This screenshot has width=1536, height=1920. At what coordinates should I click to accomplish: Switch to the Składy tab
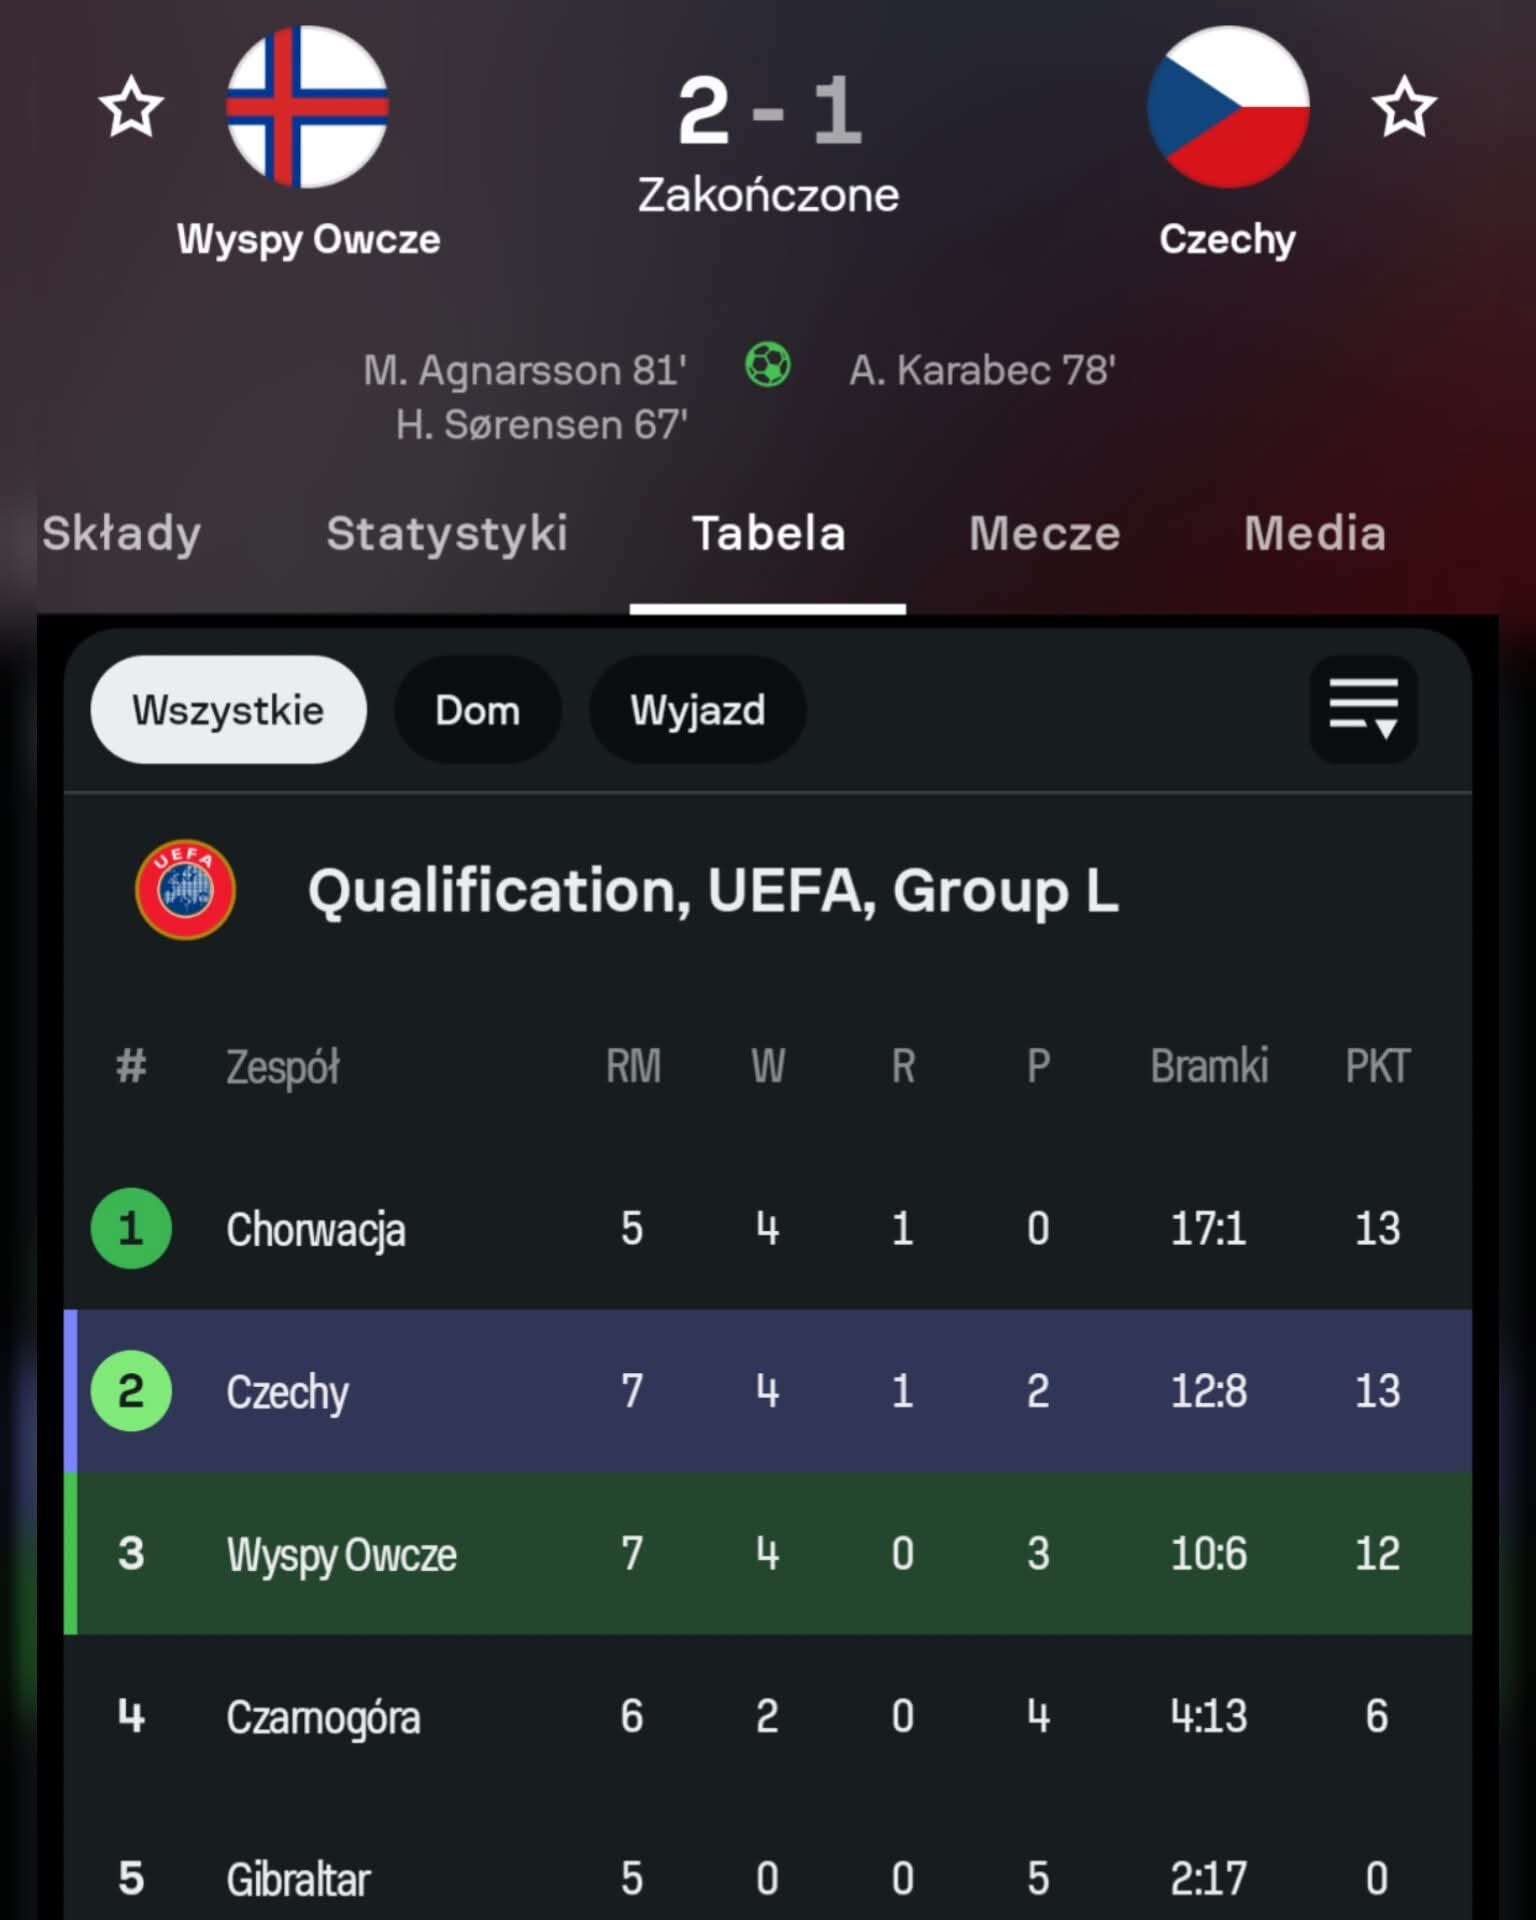[122, 533]
